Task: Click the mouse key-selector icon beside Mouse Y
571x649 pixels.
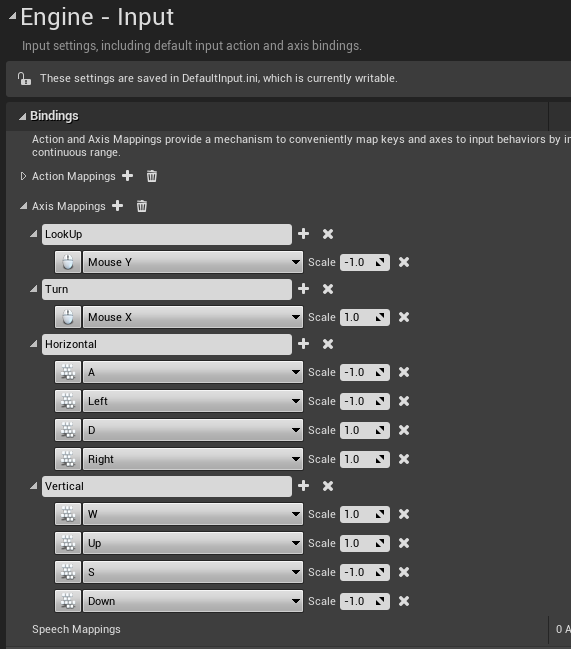Action: (68, 262)
